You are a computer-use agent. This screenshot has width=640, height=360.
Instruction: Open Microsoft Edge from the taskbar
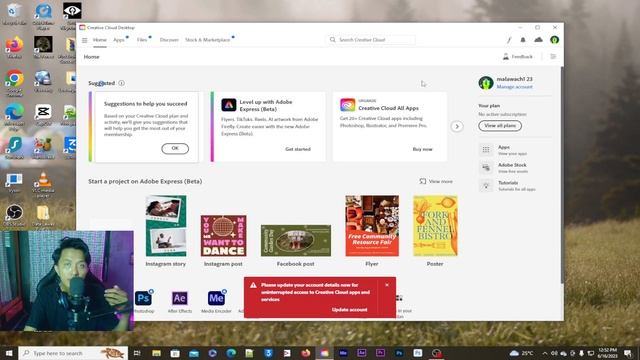tap(231, 353)
